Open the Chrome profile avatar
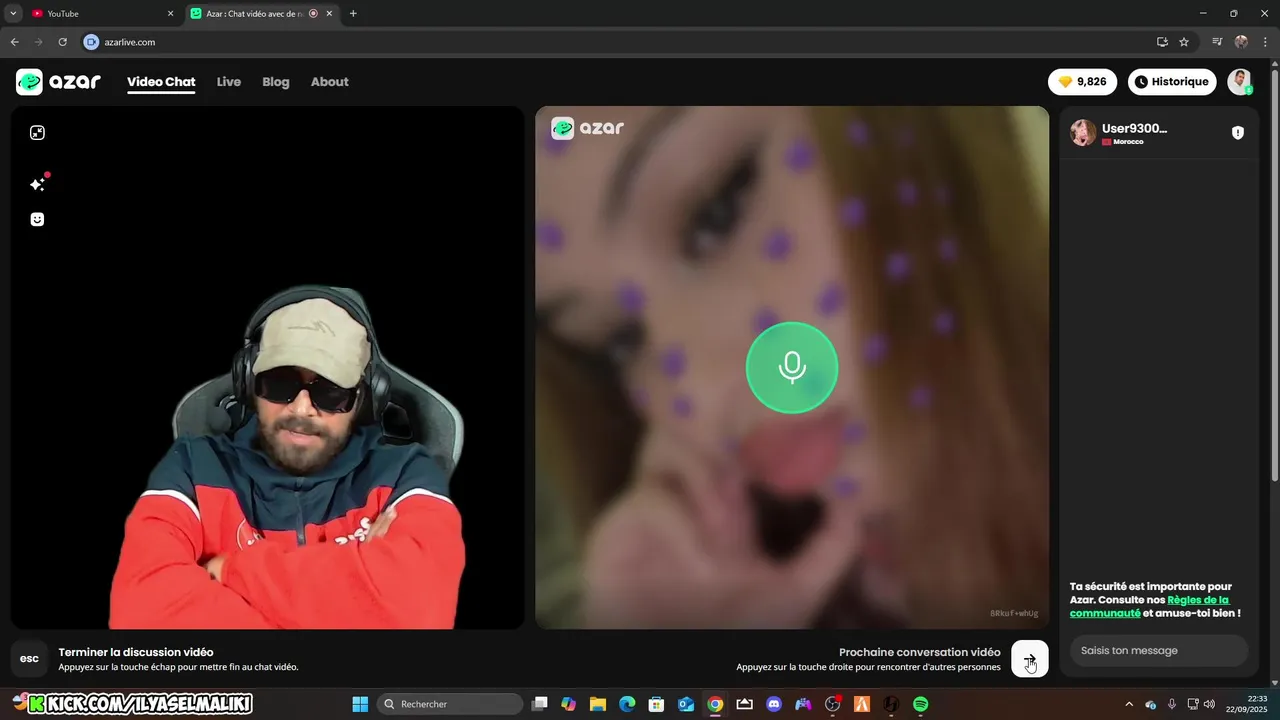 1241,42
